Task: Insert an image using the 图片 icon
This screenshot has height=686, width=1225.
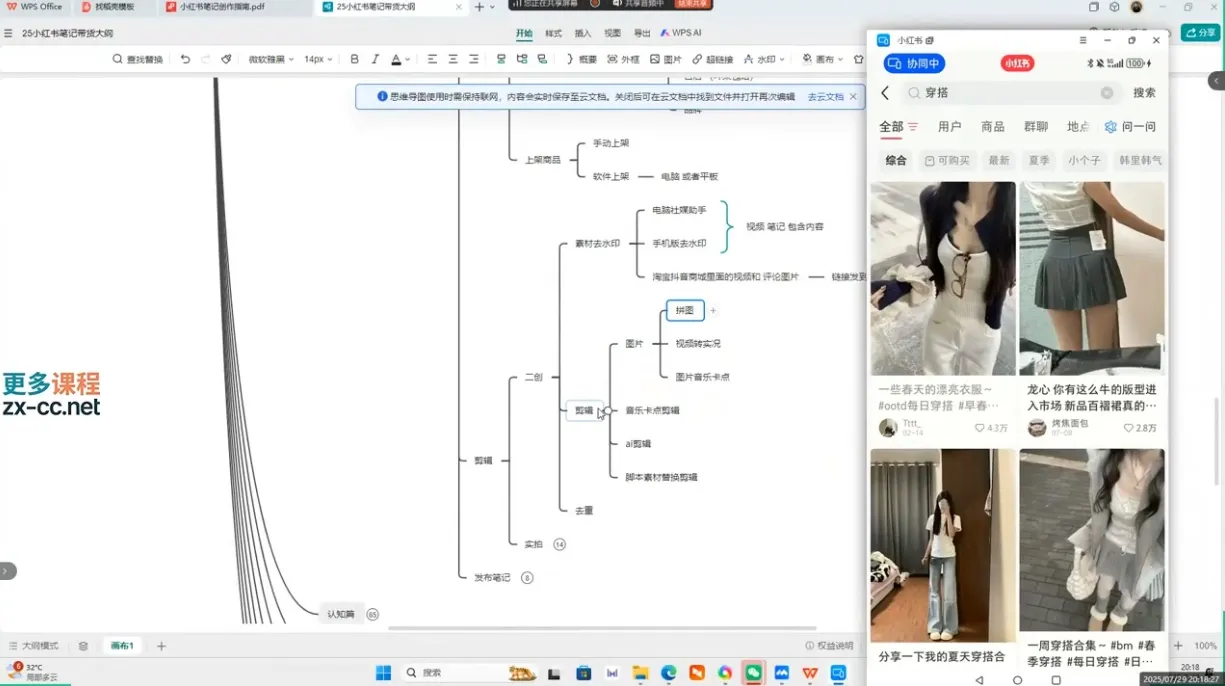Action: tap(665, 59)
